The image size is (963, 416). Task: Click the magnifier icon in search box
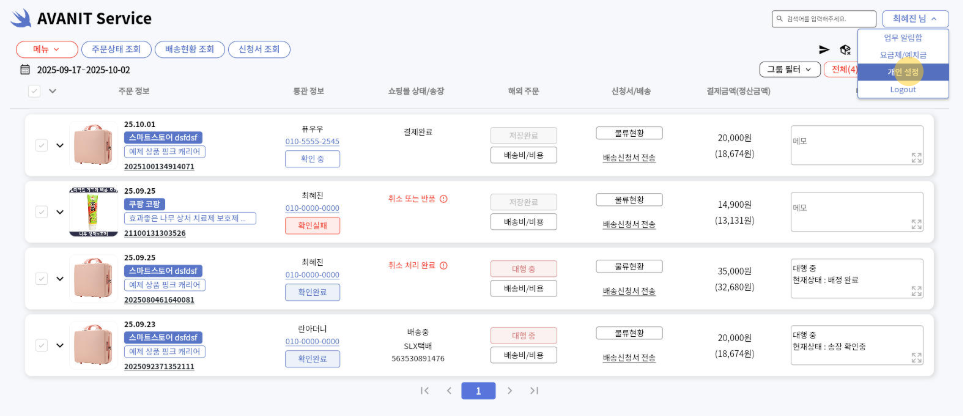(781, 19)
